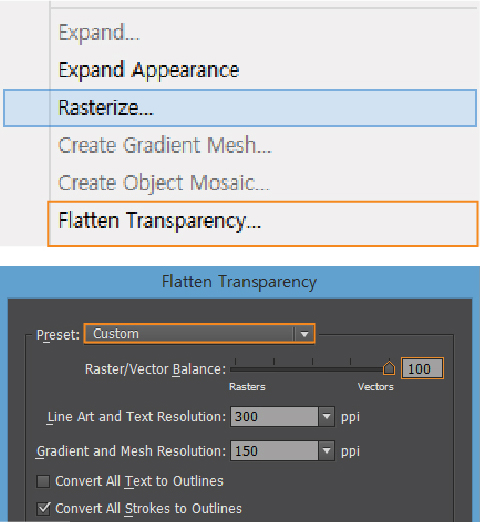Click the Raster/Vector Balance value field
Viewport: 482px width, 524px height.
[x=423, y=368]
